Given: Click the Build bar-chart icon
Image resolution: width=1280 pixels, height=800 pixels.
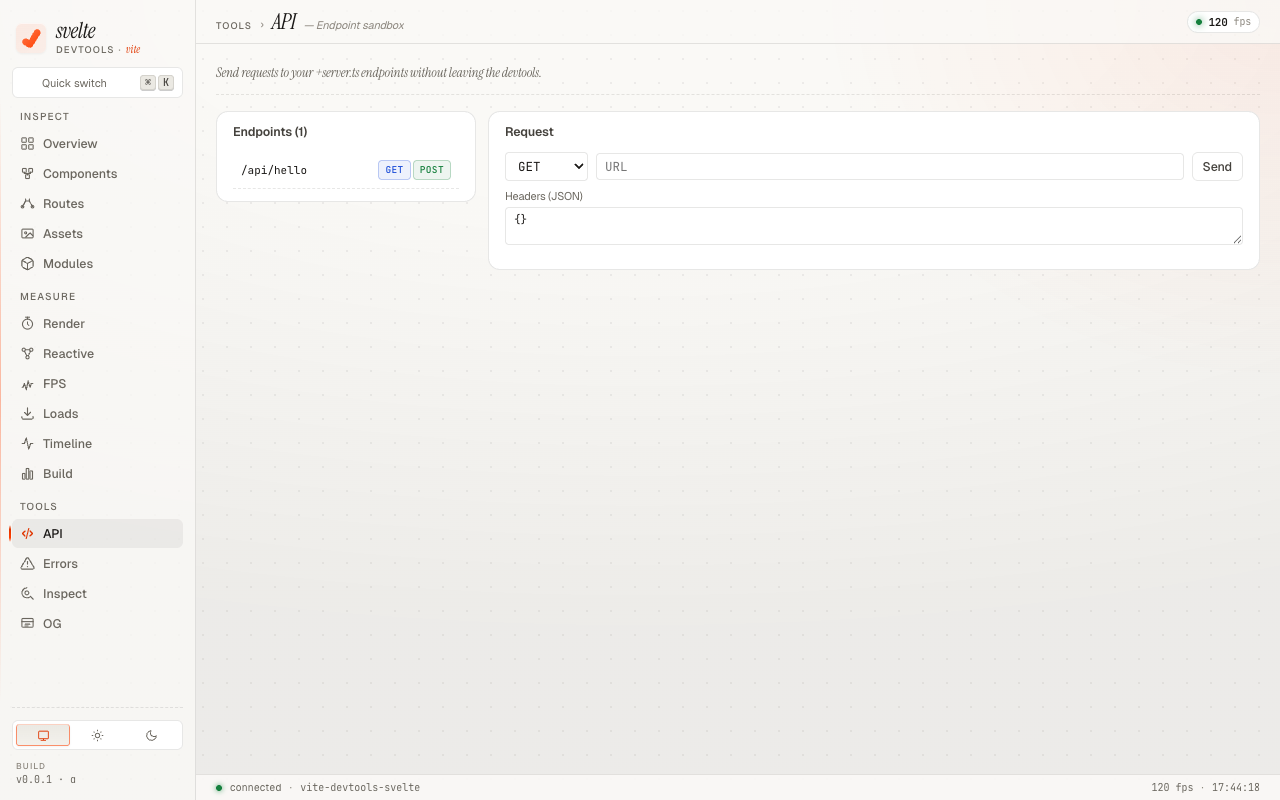Looking at the screenshot, I should (x=28, y=474).
